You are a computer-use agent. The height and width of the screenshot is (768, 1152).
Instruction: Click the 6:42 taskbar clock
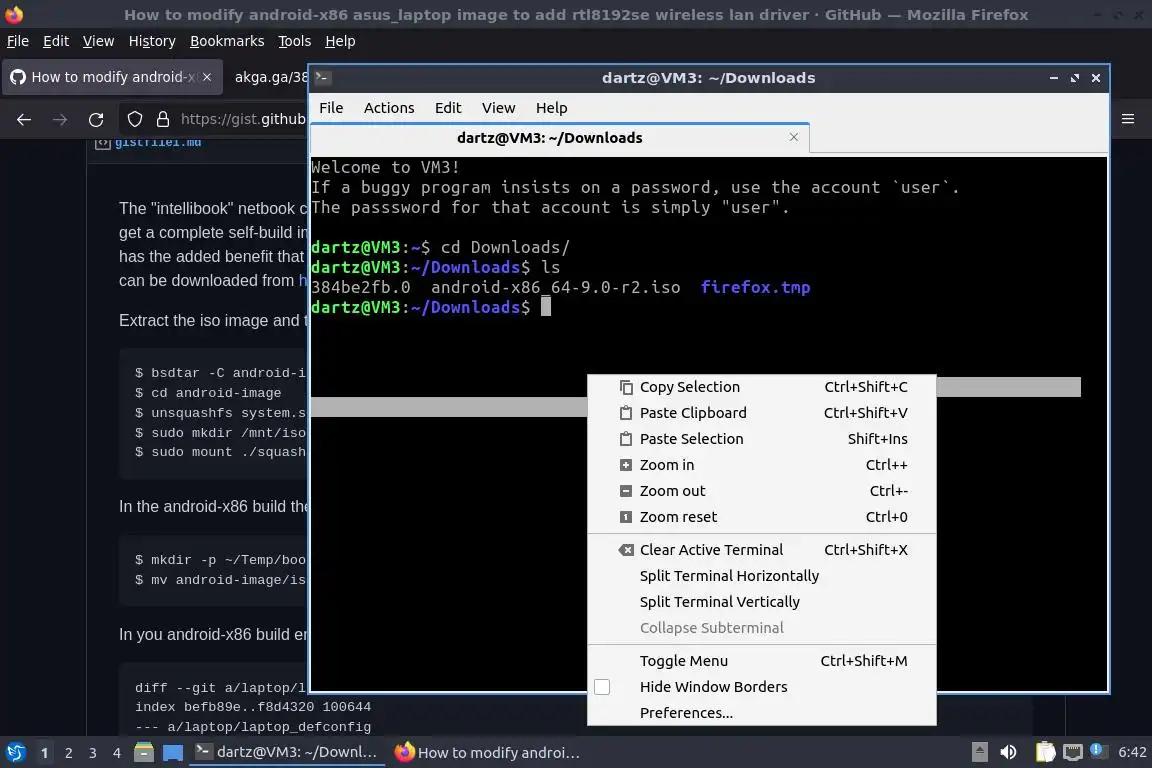point(1131,753)
